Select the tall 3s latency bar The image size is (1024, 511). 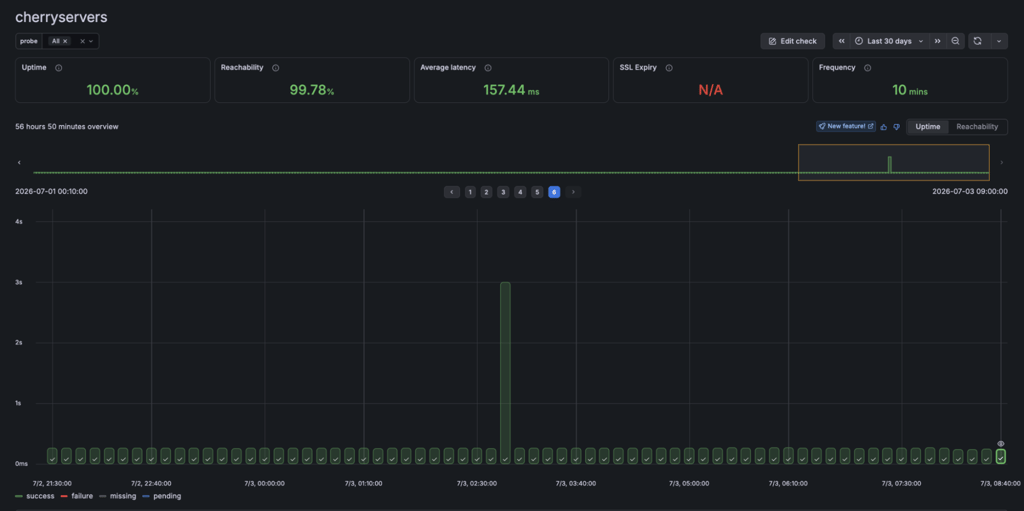pyautogui.click(x=505, y=373)
